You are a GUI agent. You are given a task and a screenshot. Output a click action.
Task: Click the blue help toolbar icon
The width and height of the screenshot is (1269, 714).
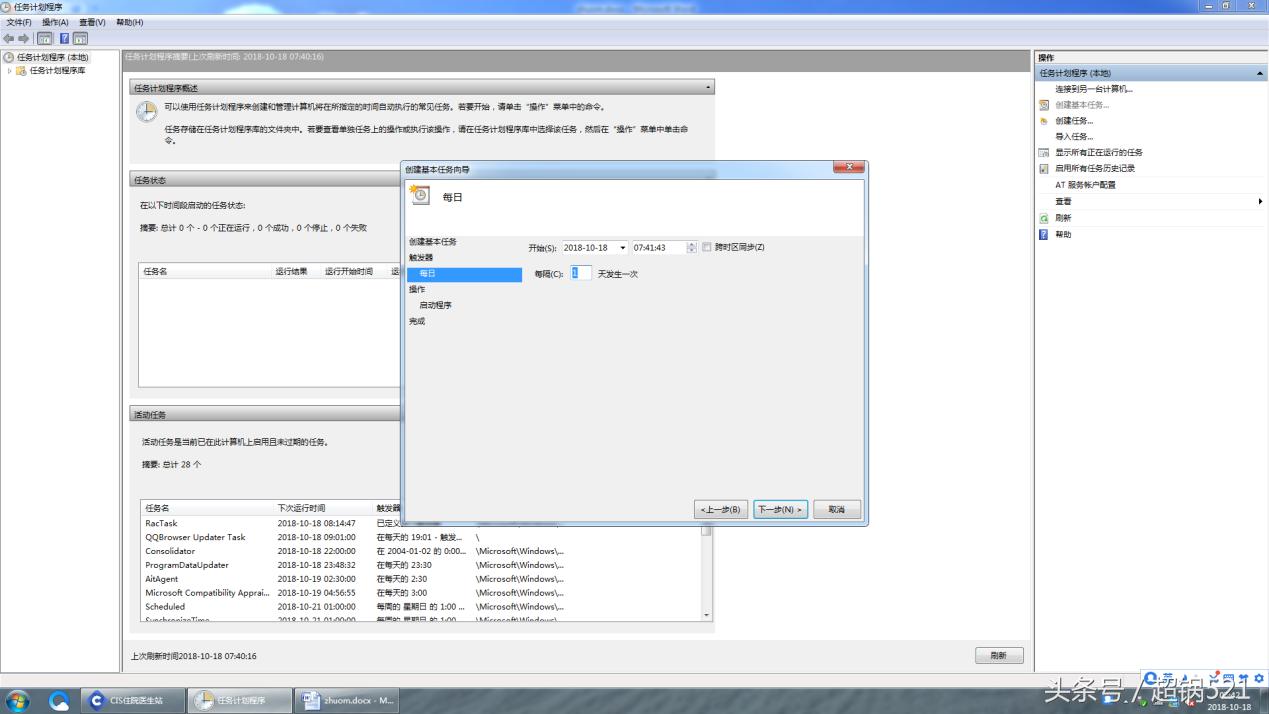[x=64, y=38]
